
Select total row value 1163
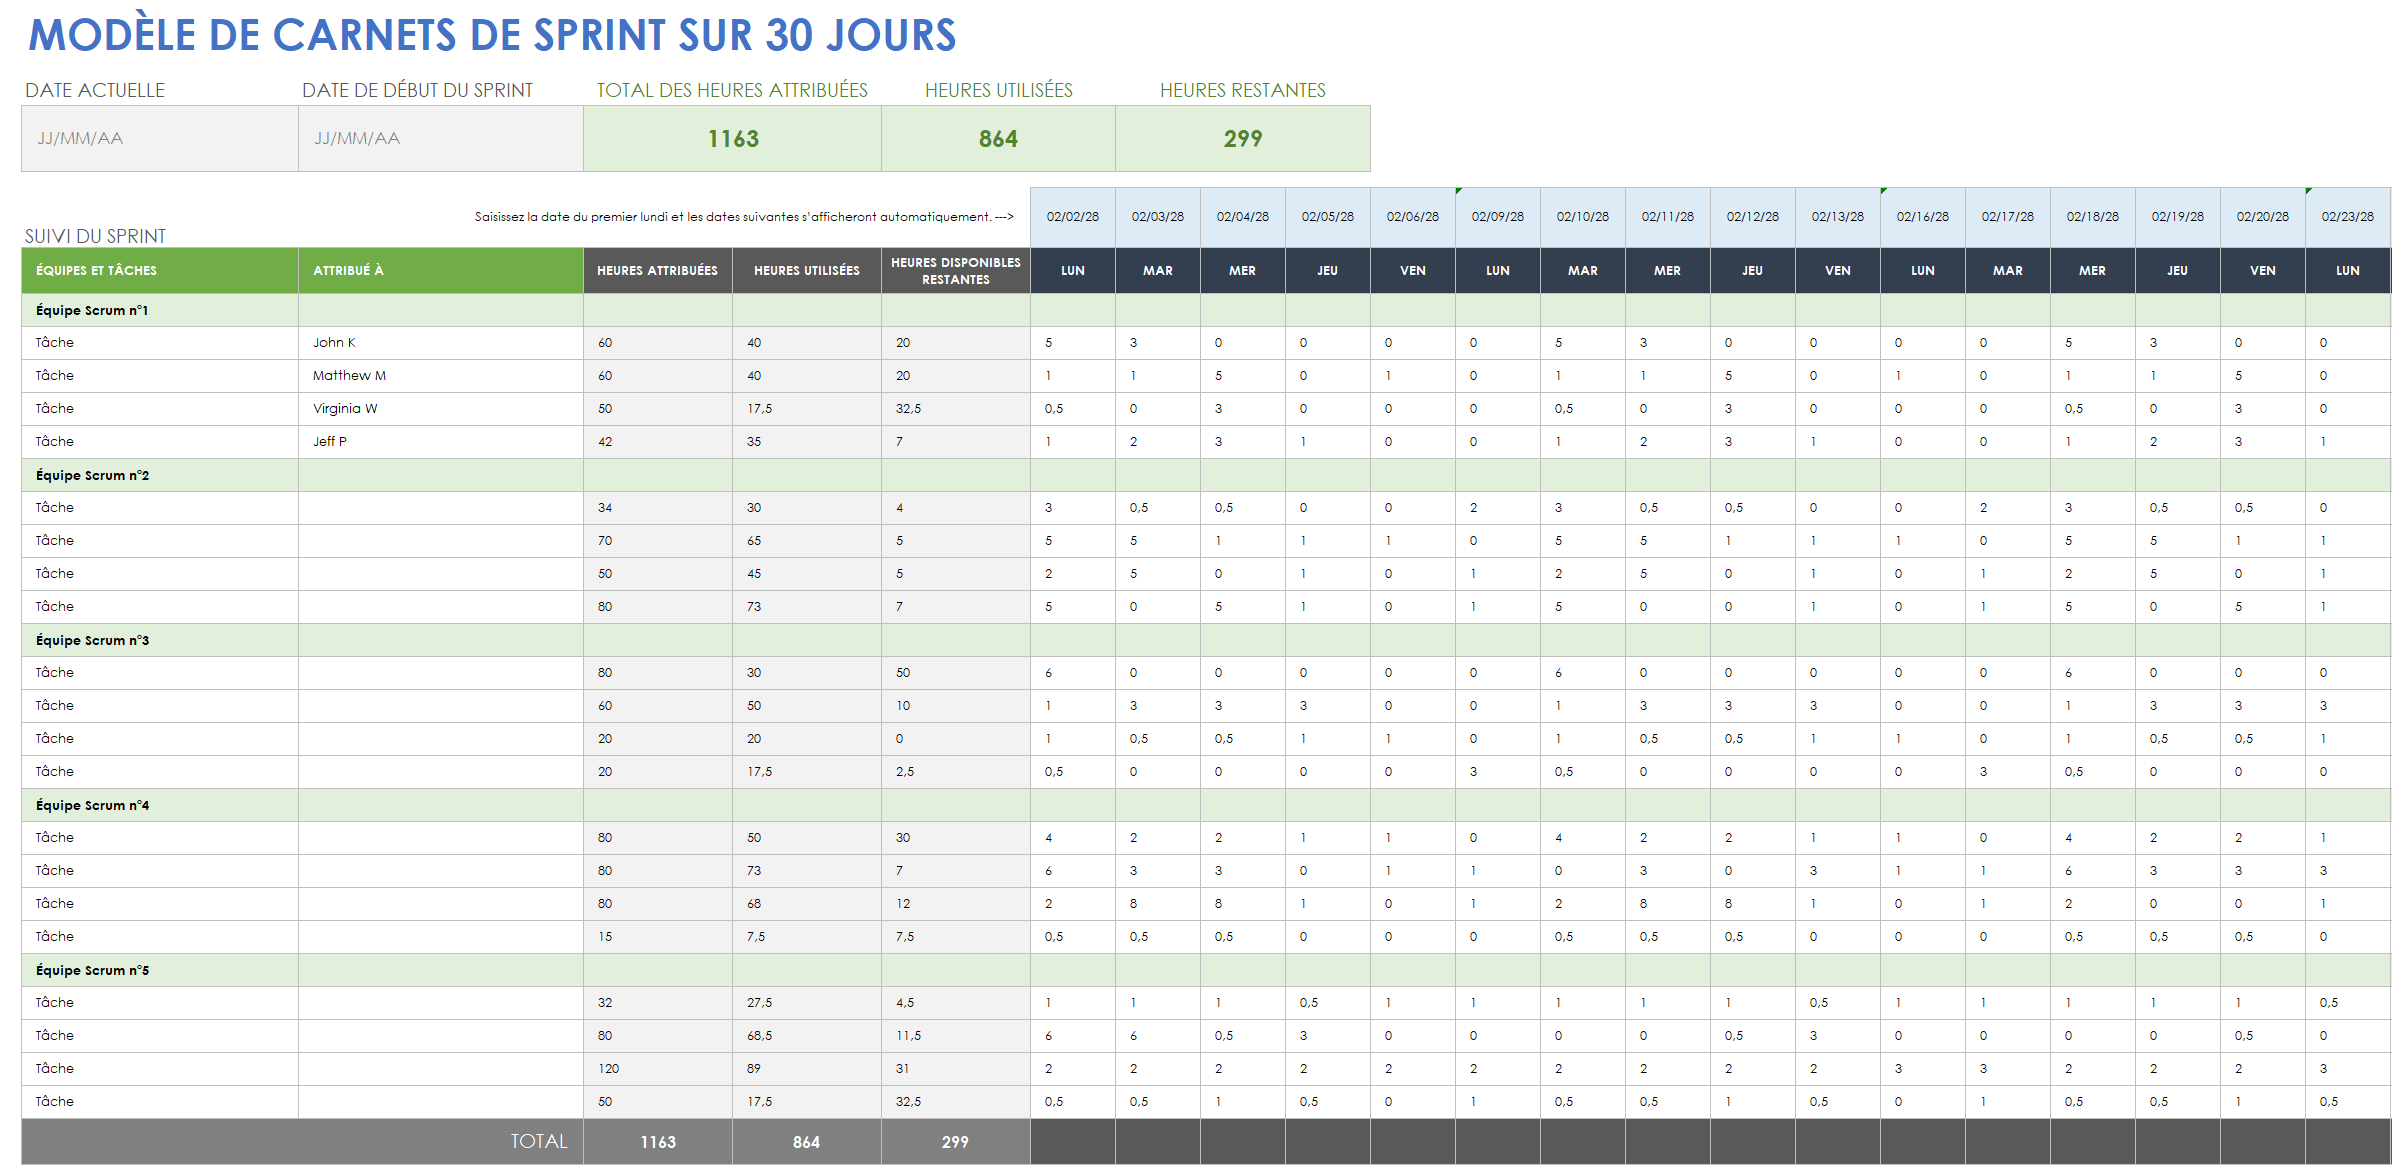click(x=658, y=1142)
